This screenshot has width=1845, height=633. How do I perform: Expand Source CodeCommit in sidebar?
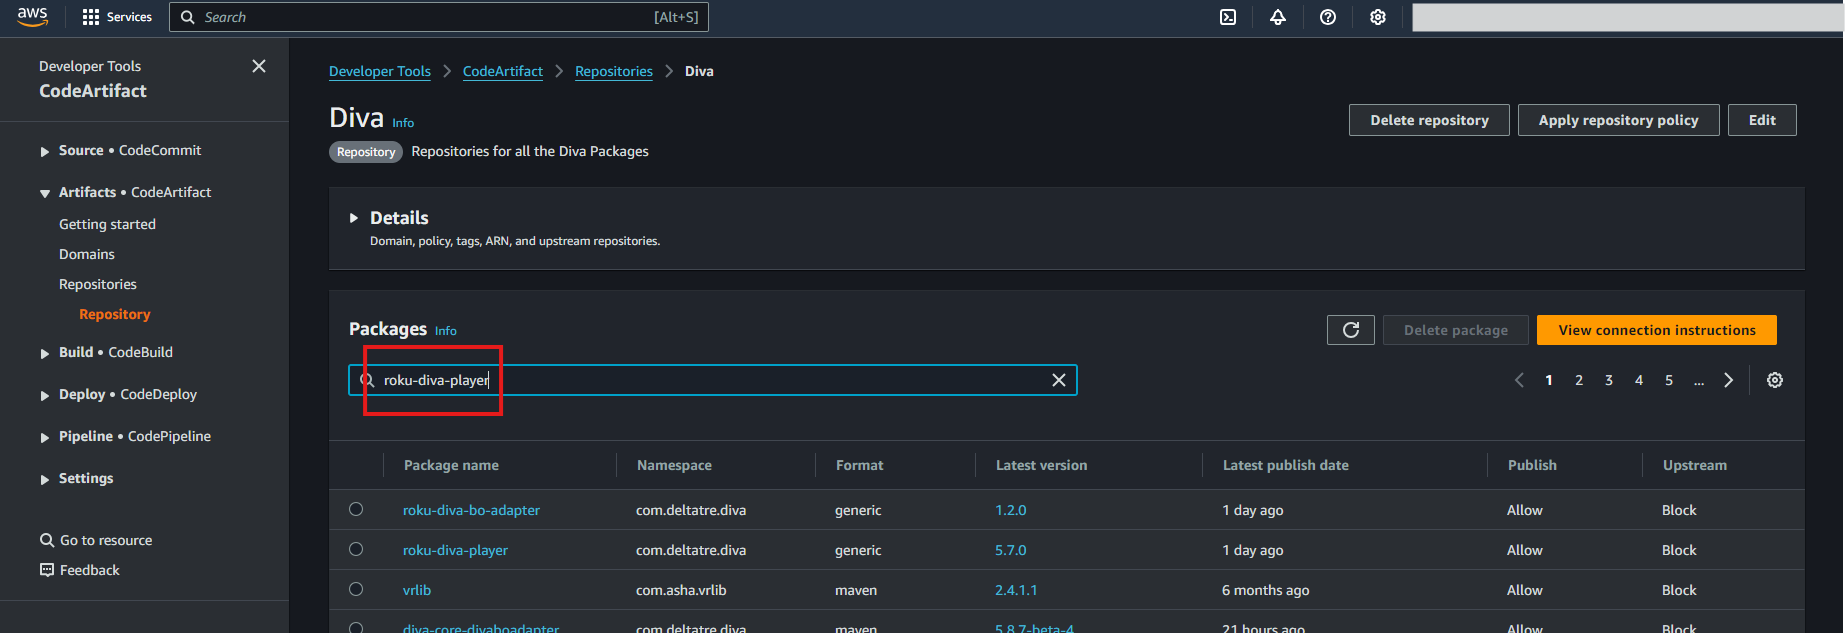tap(45, 151)
